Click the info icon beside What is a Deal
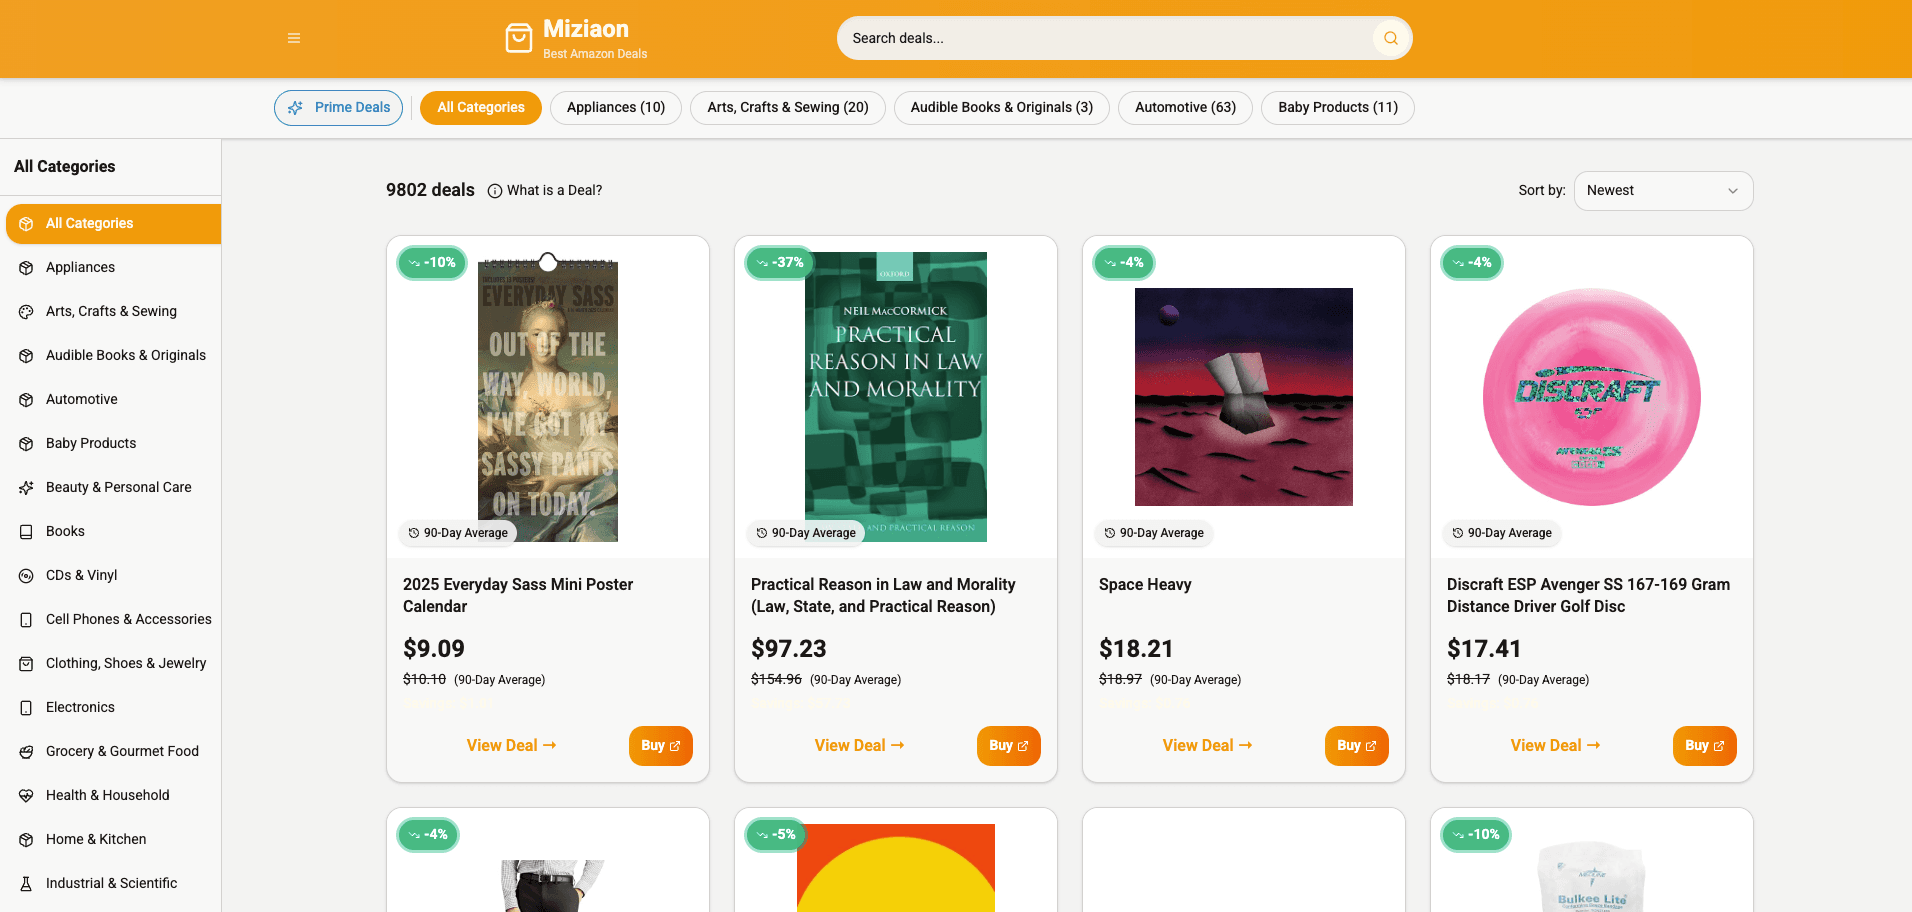Image resolution: width=1912 pixels, height=912 pixels. [495, 191]
